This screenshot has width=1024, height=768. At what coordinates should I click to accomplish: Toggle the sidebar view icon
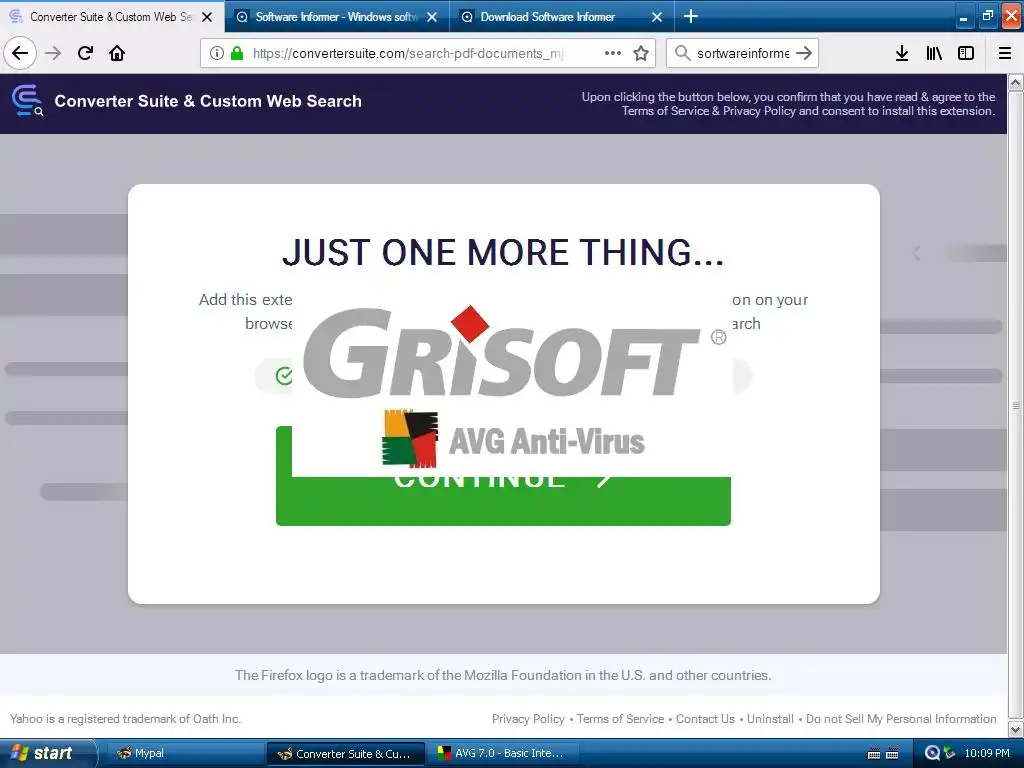click(966, 53)
